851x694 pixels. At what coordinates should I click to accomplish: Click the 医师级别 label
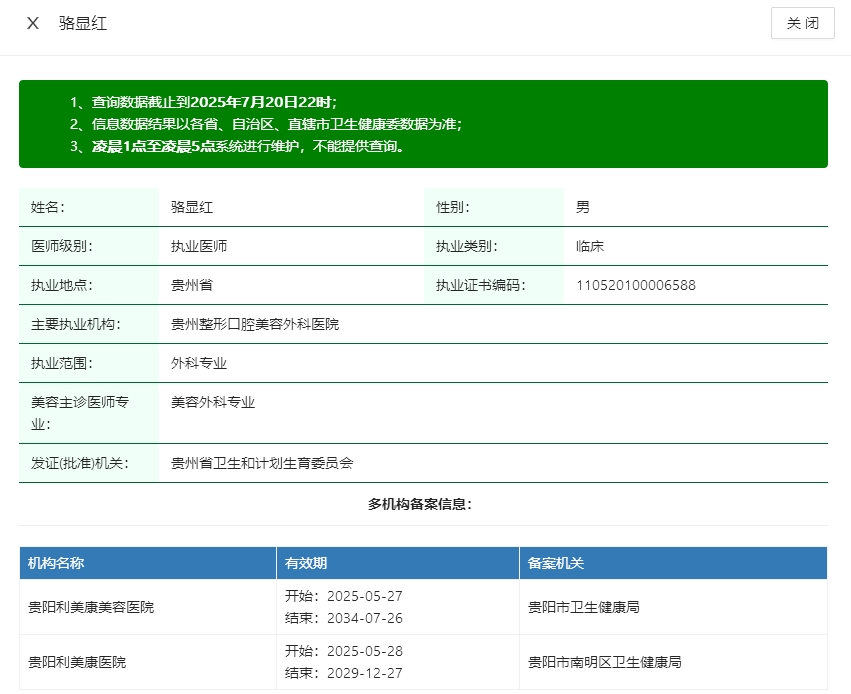62,246
